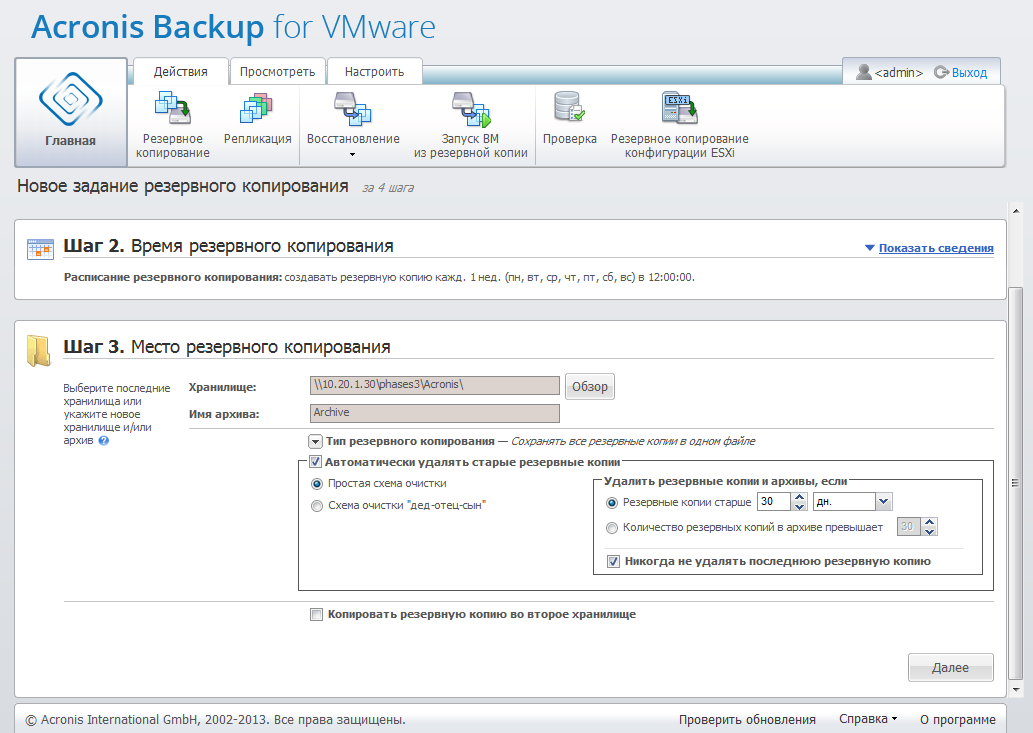
Task: Increase the age value of 30 days
Action: point(799,497)
